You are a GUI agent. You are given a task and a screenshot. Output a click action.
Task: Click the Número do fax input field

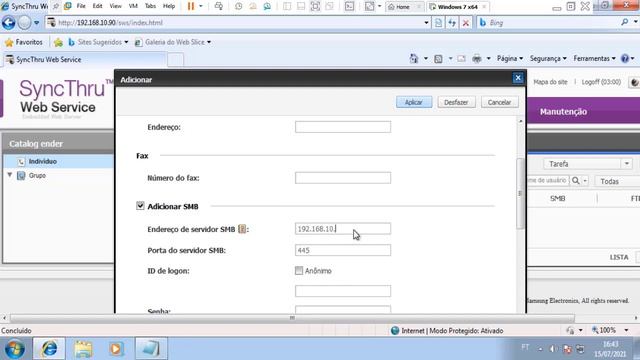[342, 178]
